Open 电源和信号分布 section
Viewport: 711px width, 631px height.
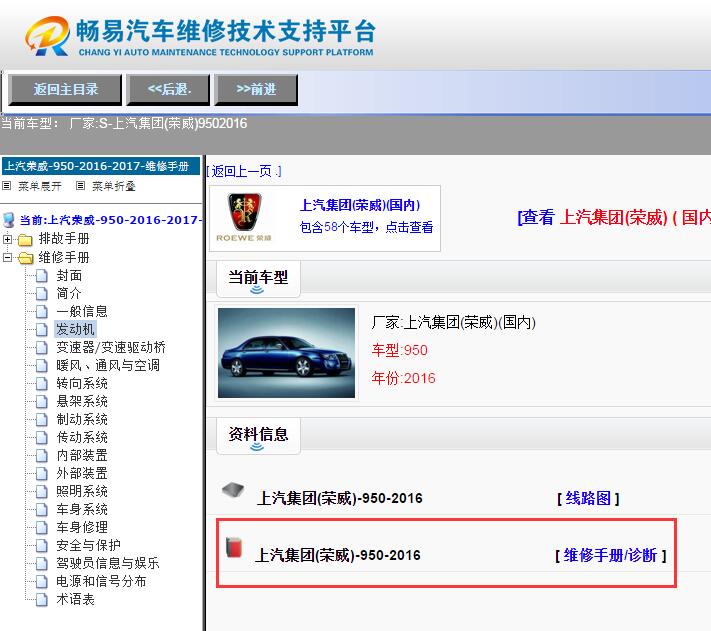[x=101, y=581]
